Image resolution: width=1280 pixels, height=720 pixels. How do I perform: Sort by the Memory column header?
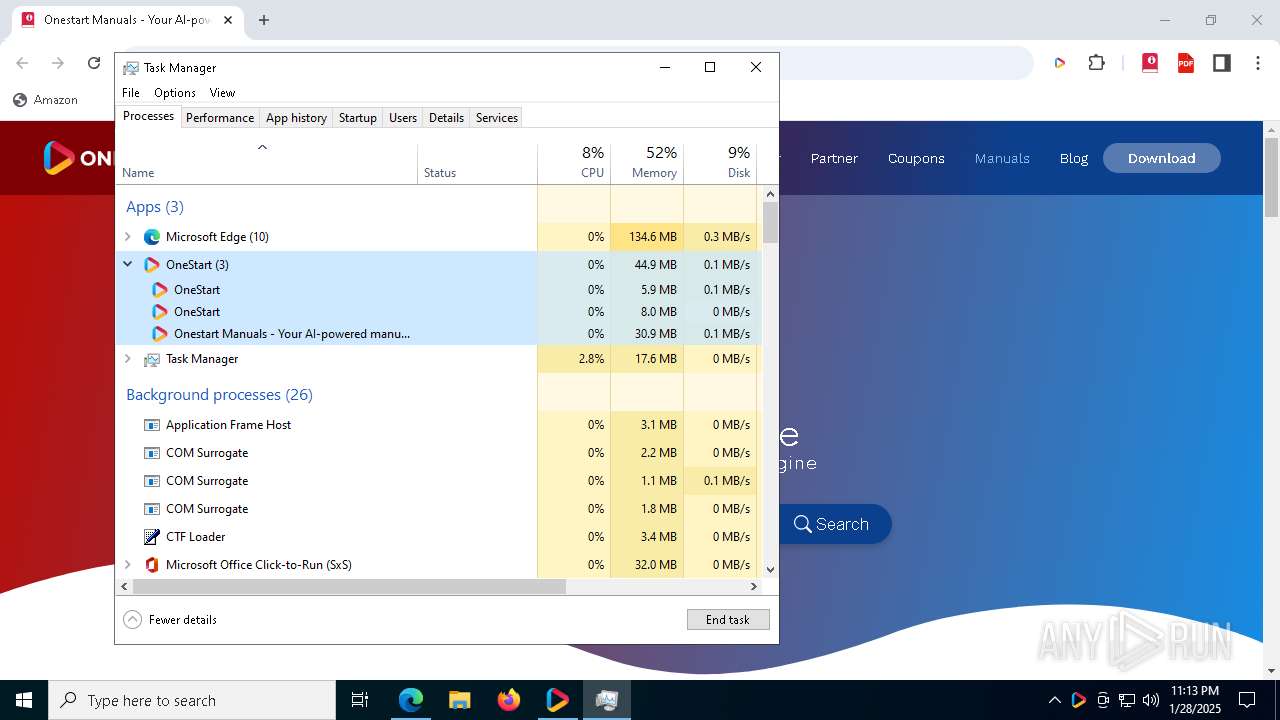647,162
